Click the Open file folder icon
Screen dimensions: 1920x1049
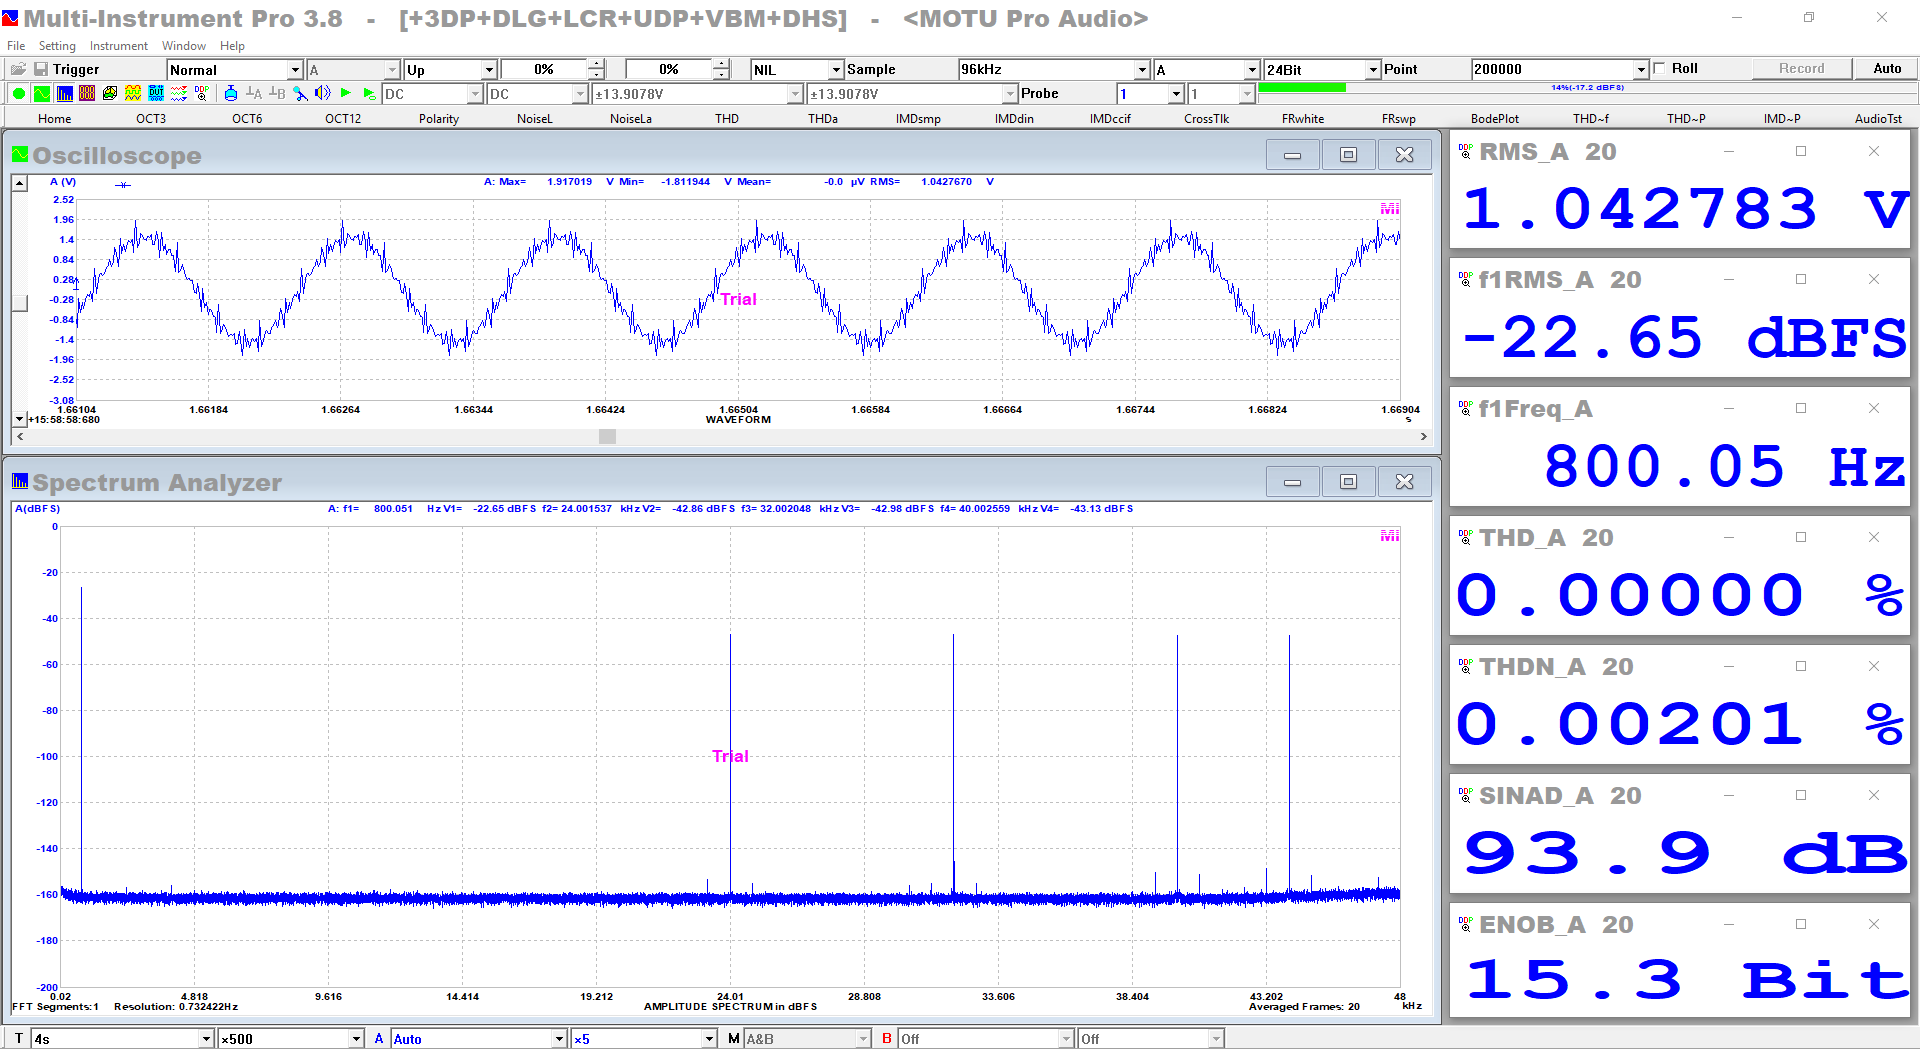(x=18, y=69)
